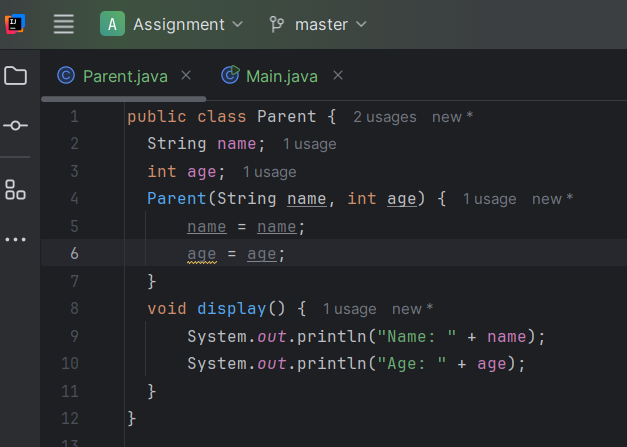Click the 'void' keyword on line 8
Viewport: 627px width, 447px height.
[x=167, y=309]
